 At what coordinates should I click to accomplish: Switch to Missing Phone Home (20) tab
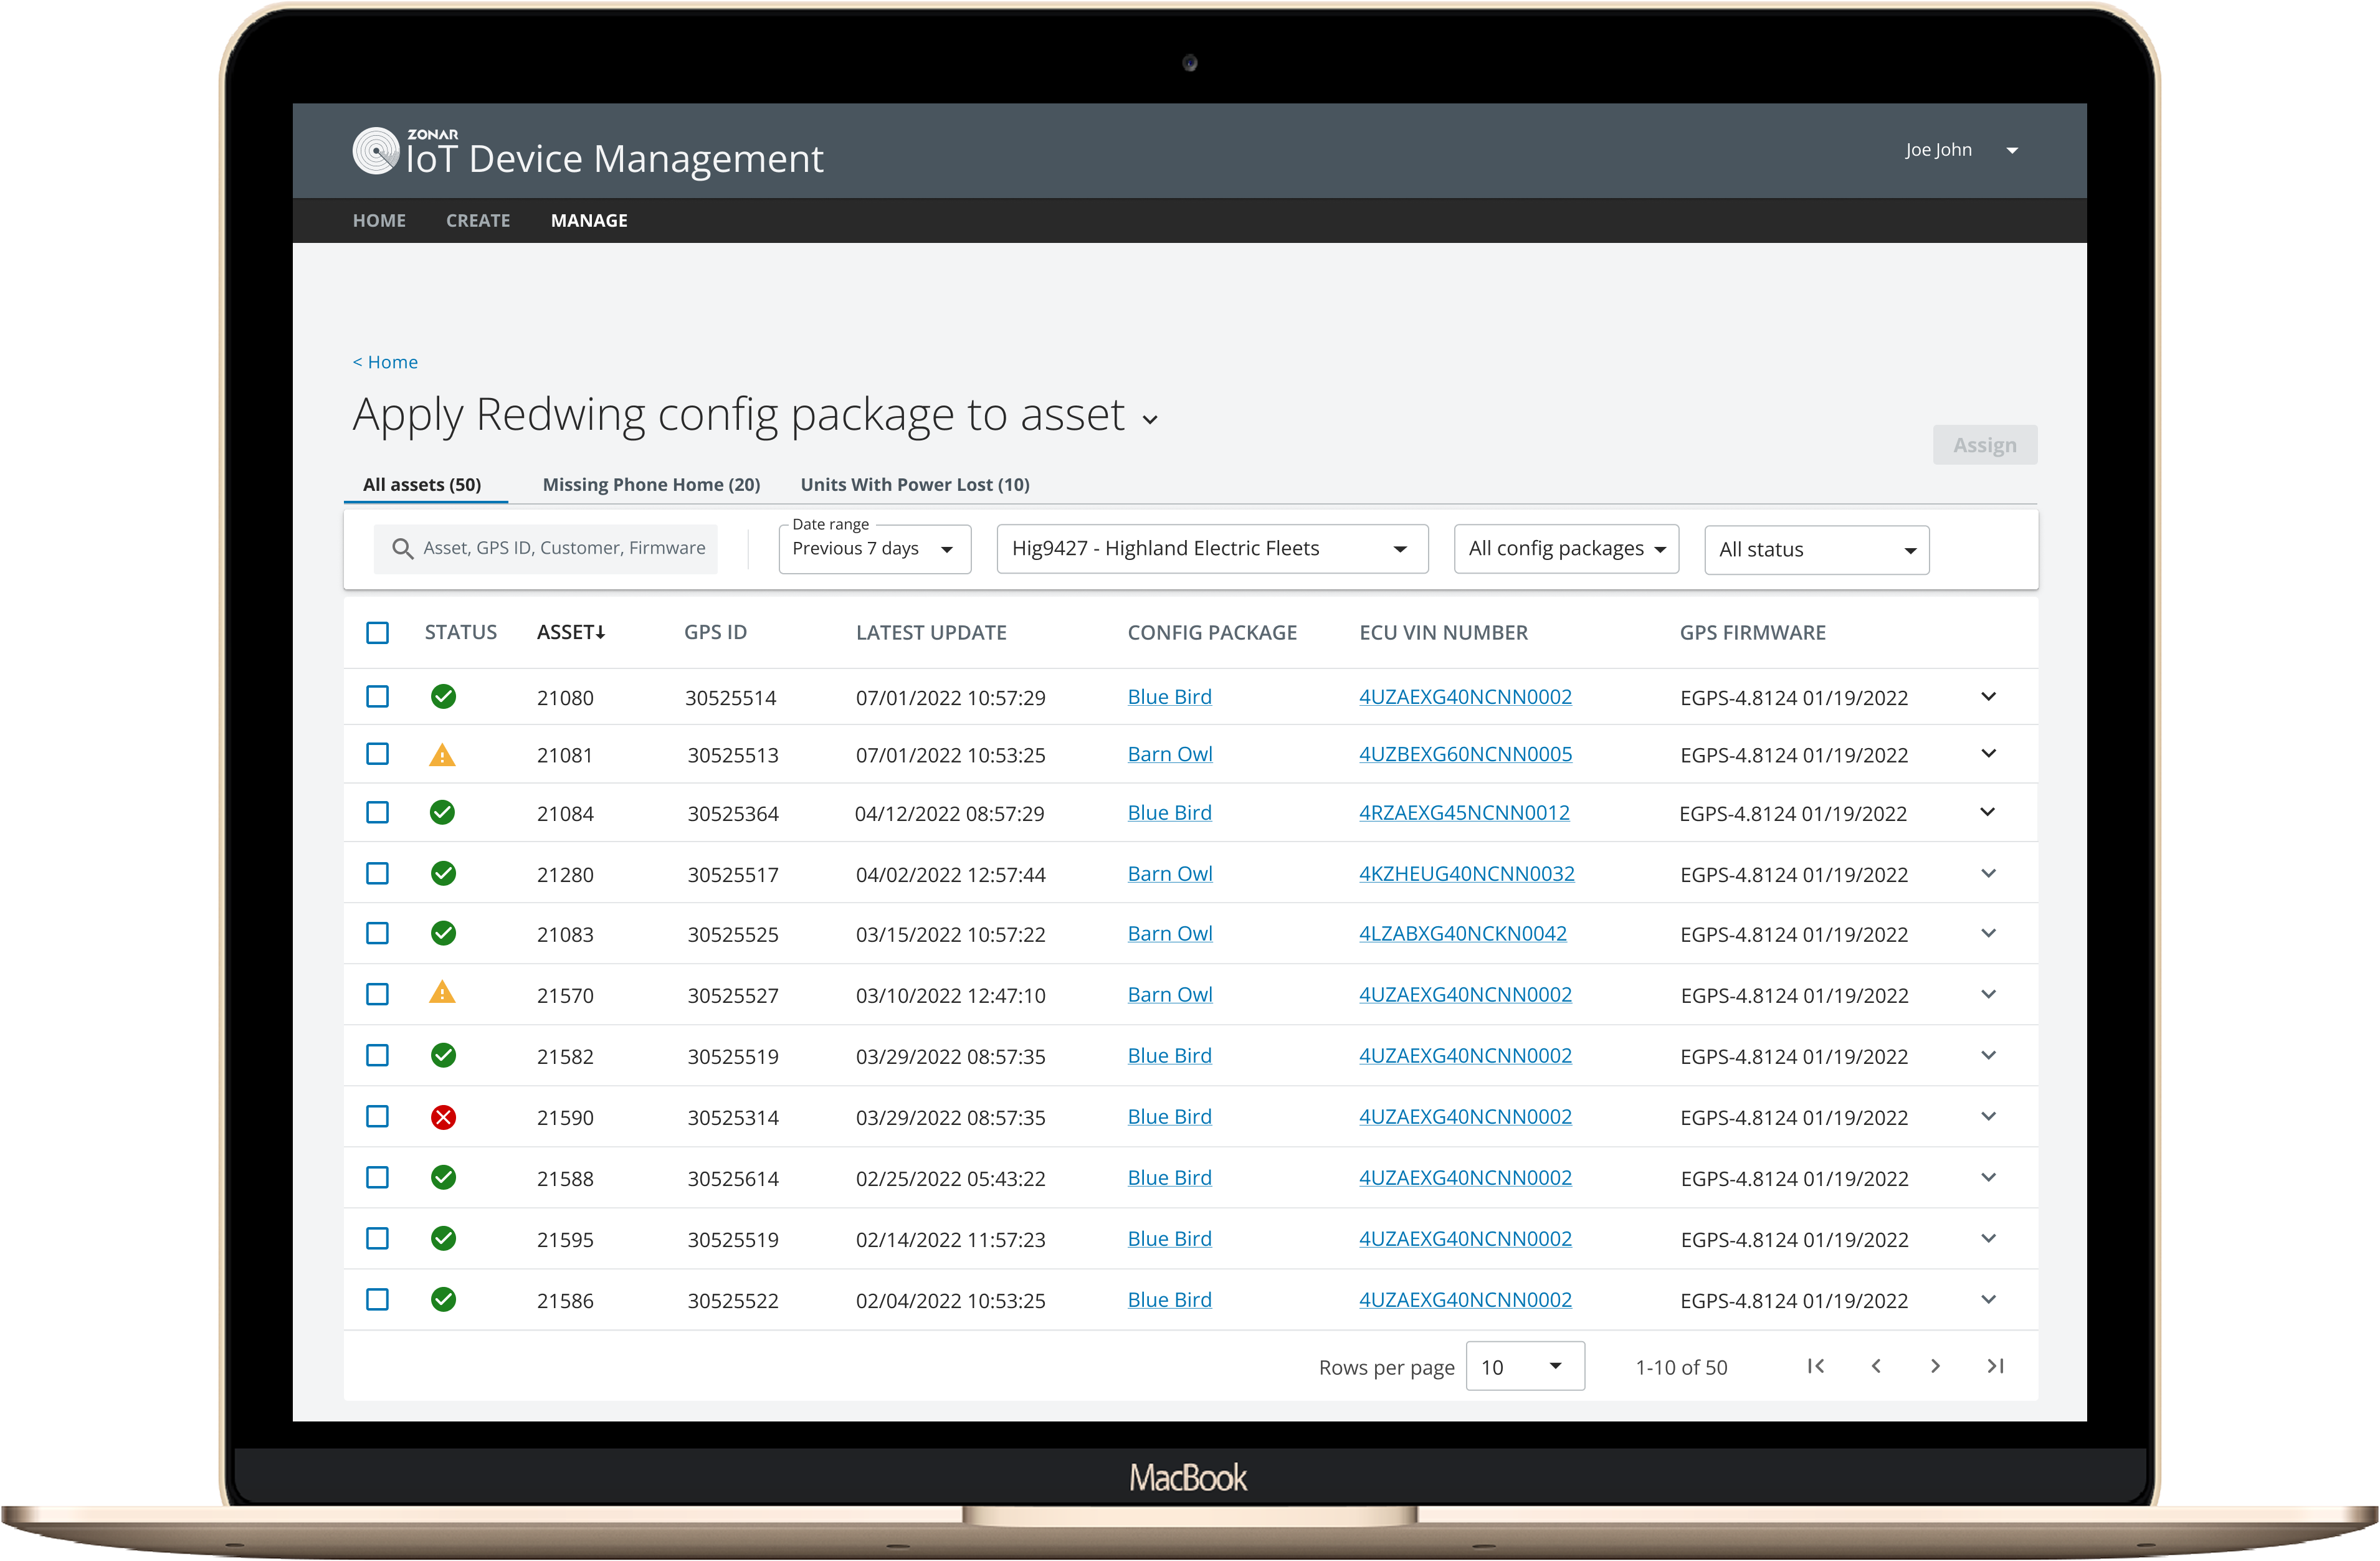pos(651,485)
